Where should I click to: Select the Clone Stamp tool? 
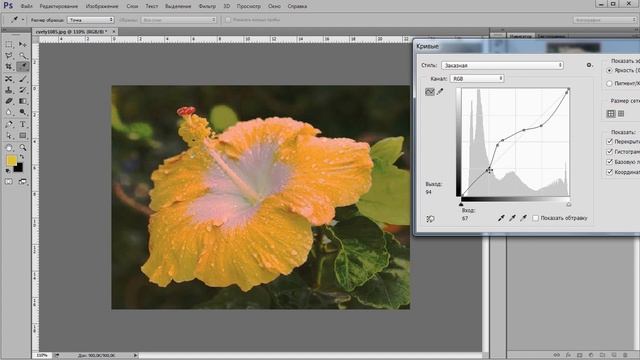pos(9,90)
